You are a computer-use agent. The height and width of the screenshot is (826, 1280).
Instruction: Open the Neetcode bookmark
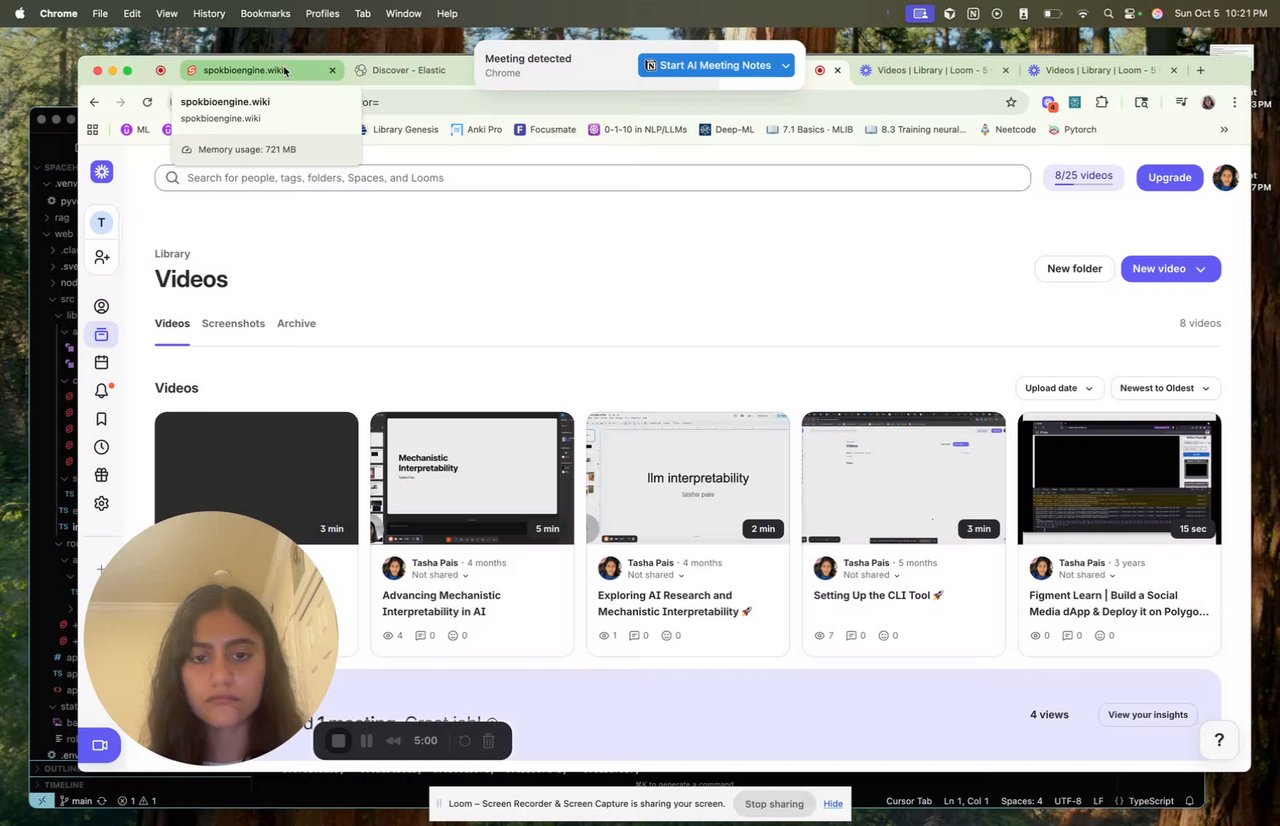pos(1008,130)
